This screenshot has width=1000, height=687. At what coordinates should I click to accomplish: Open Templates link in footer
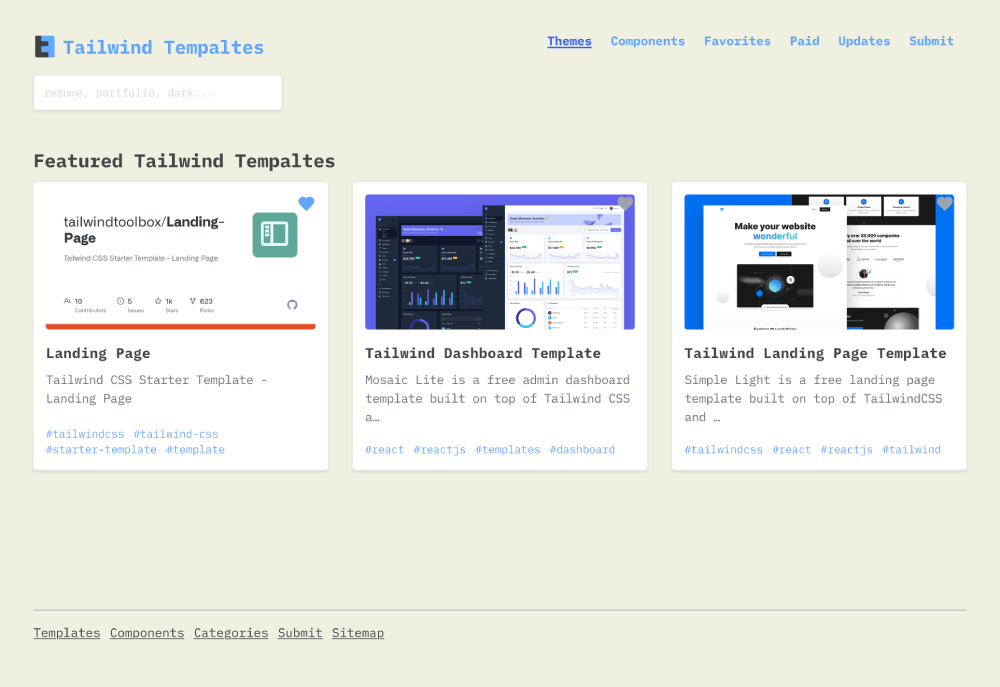tap(67, 633)
